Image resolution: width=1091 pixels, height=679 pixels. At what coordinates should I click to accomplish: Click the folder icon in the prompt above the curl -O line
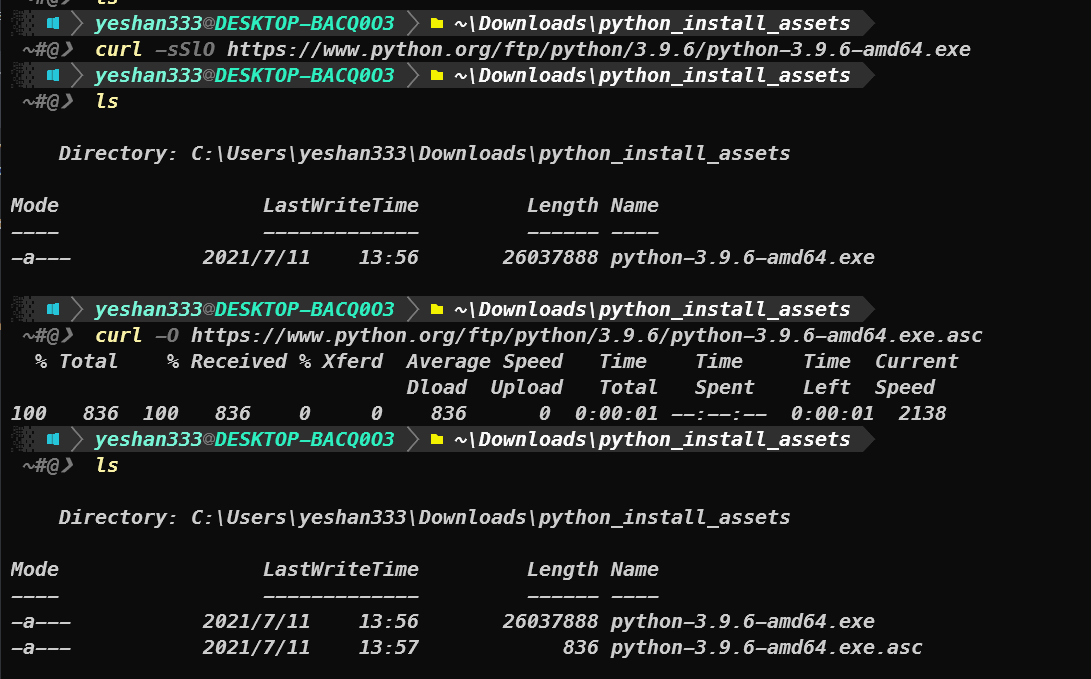tap(437, 309)
